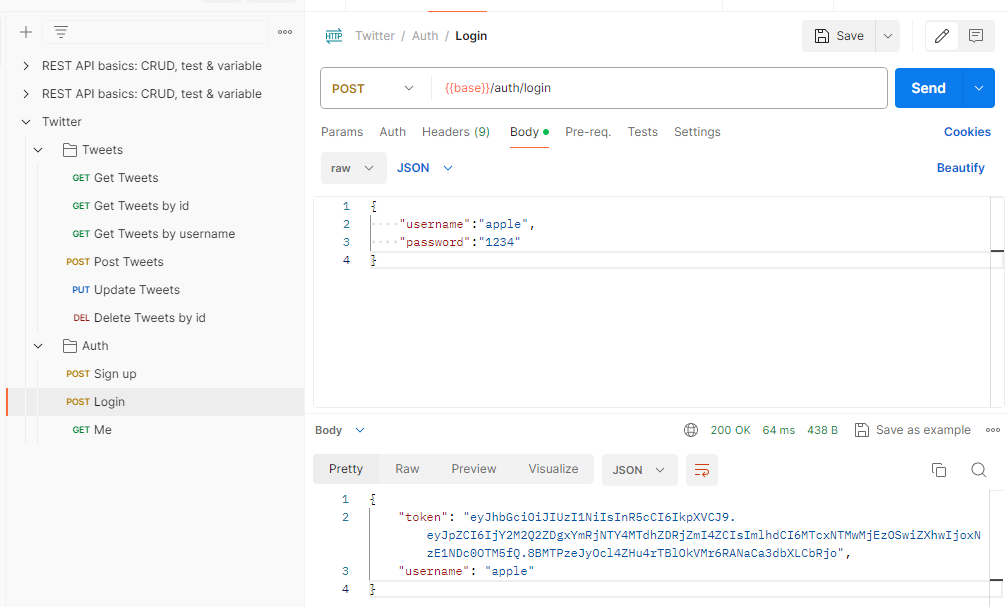The image size is (1008, 607).
Task: Expand the second REST API basics collection
Action: pos(26,94)
